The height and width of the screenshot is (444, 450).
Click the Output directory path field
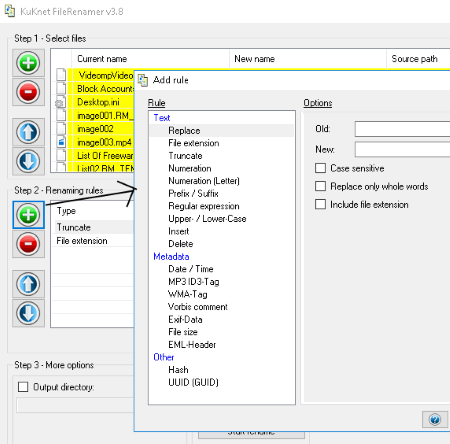point(75,406)
